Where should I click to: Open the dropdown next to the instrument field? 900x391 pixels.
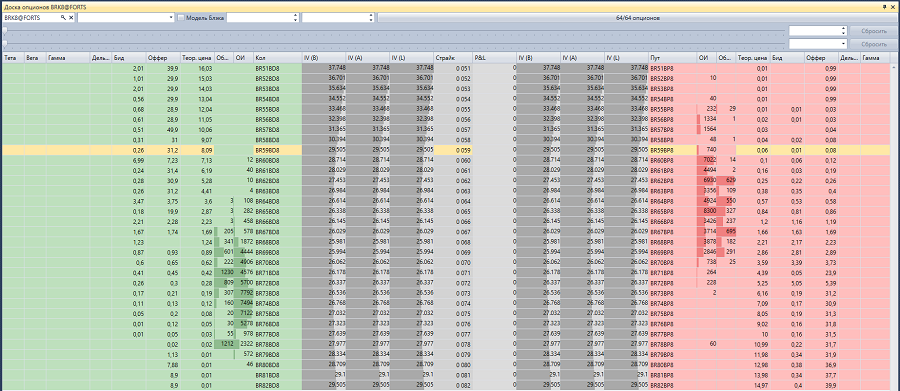172,18
